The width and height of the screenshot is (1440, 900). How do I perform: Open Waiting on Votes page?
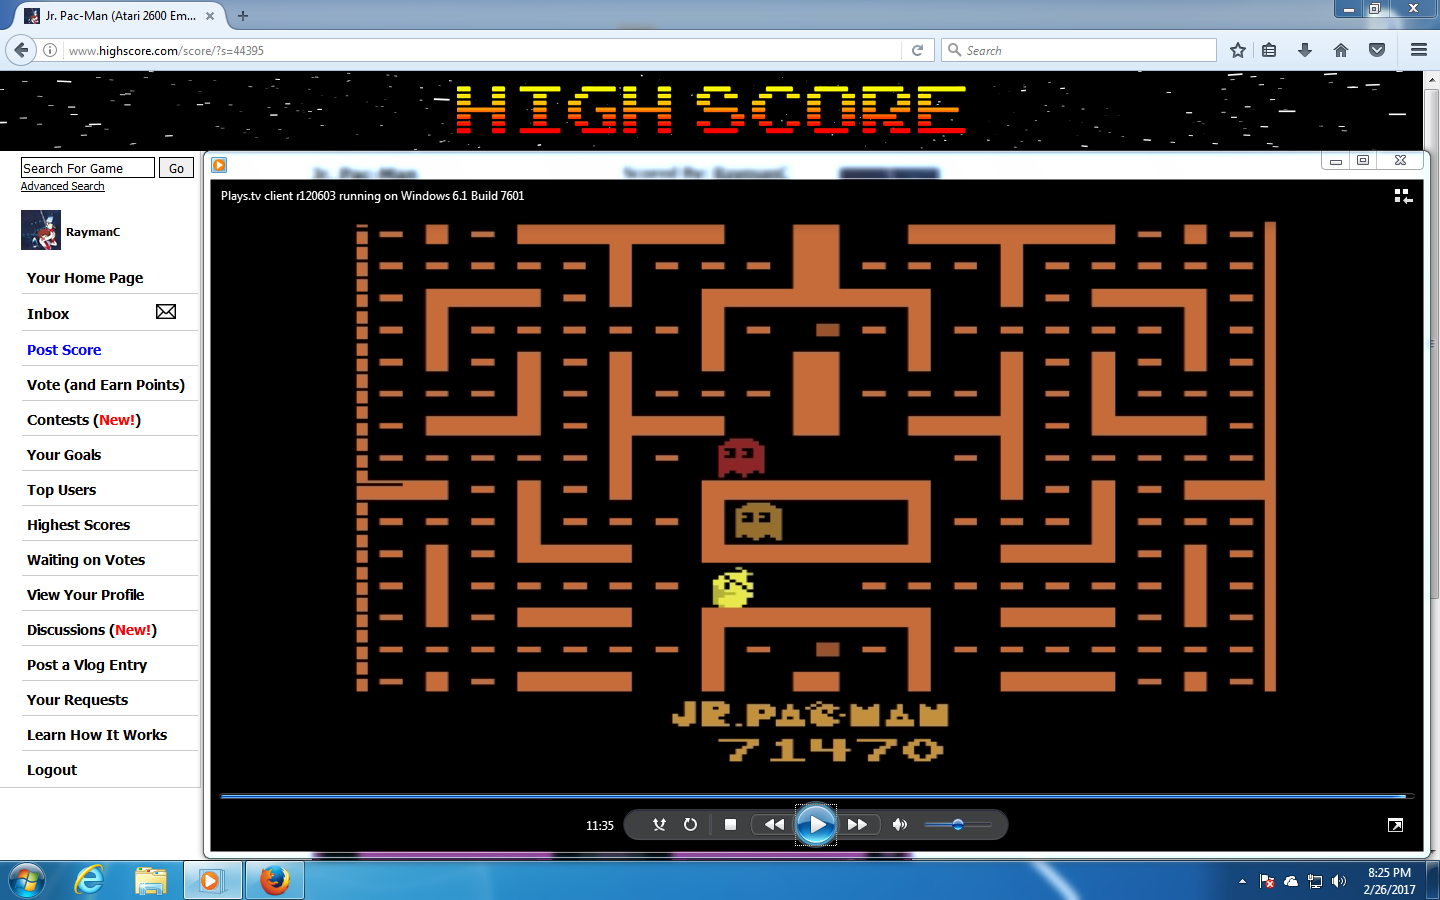[x=86, y=560]
